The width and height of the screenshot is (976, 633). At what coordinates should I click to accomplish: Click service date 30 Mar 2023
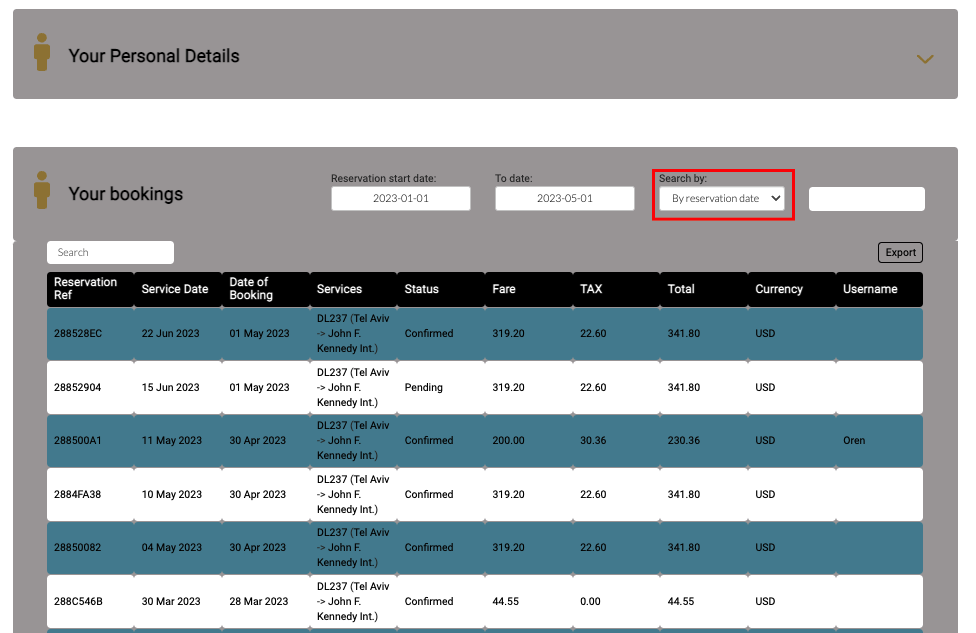click(171, 601)
